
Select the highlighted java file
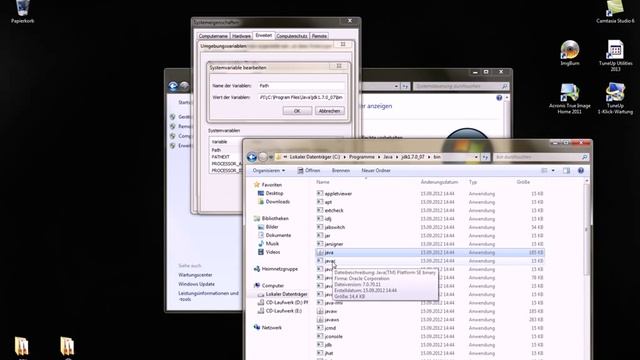point(430,253)
